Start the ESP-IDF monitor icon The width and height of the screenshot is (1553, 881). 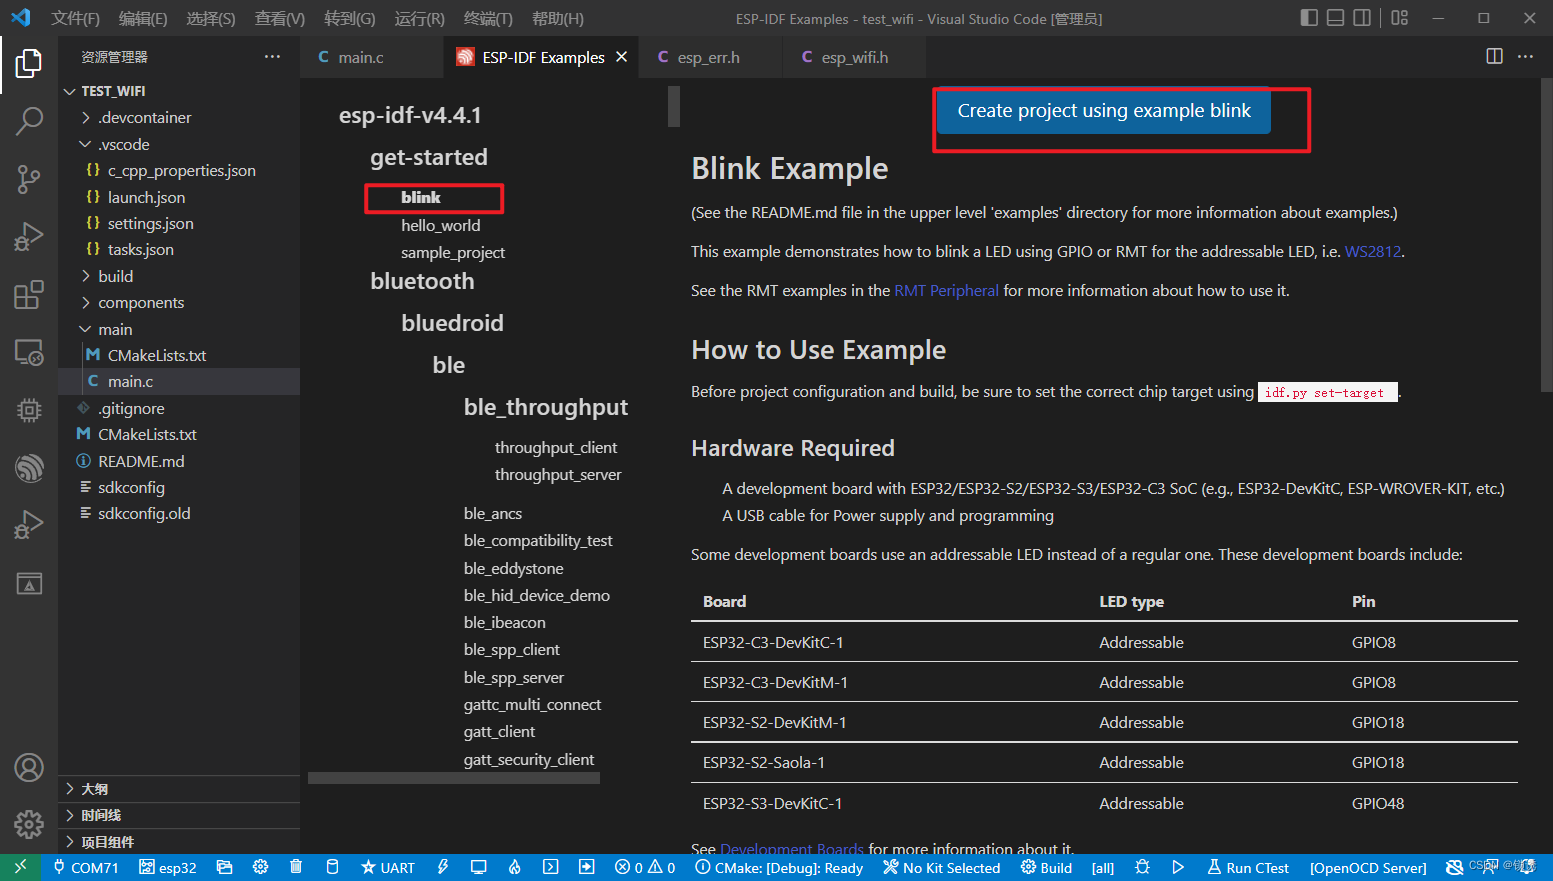[479, 868]
